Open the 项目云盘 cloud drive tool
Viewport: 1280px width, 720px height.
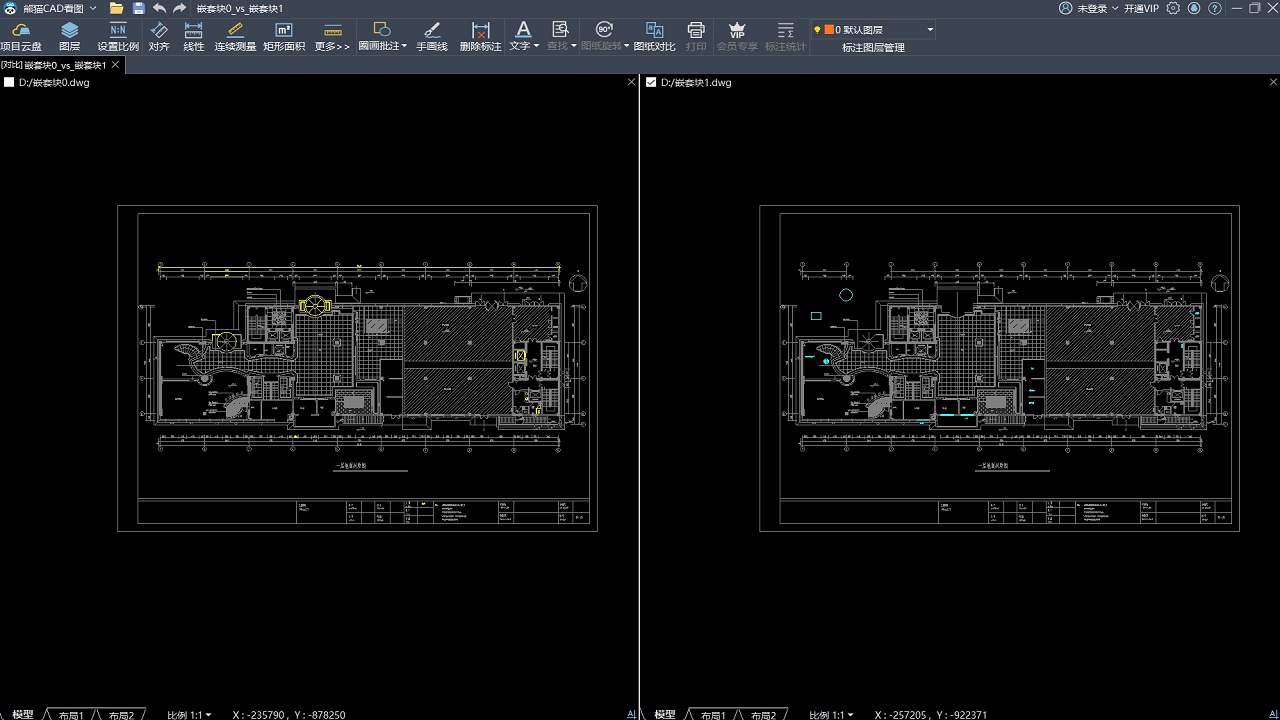(x=21, y=37)
